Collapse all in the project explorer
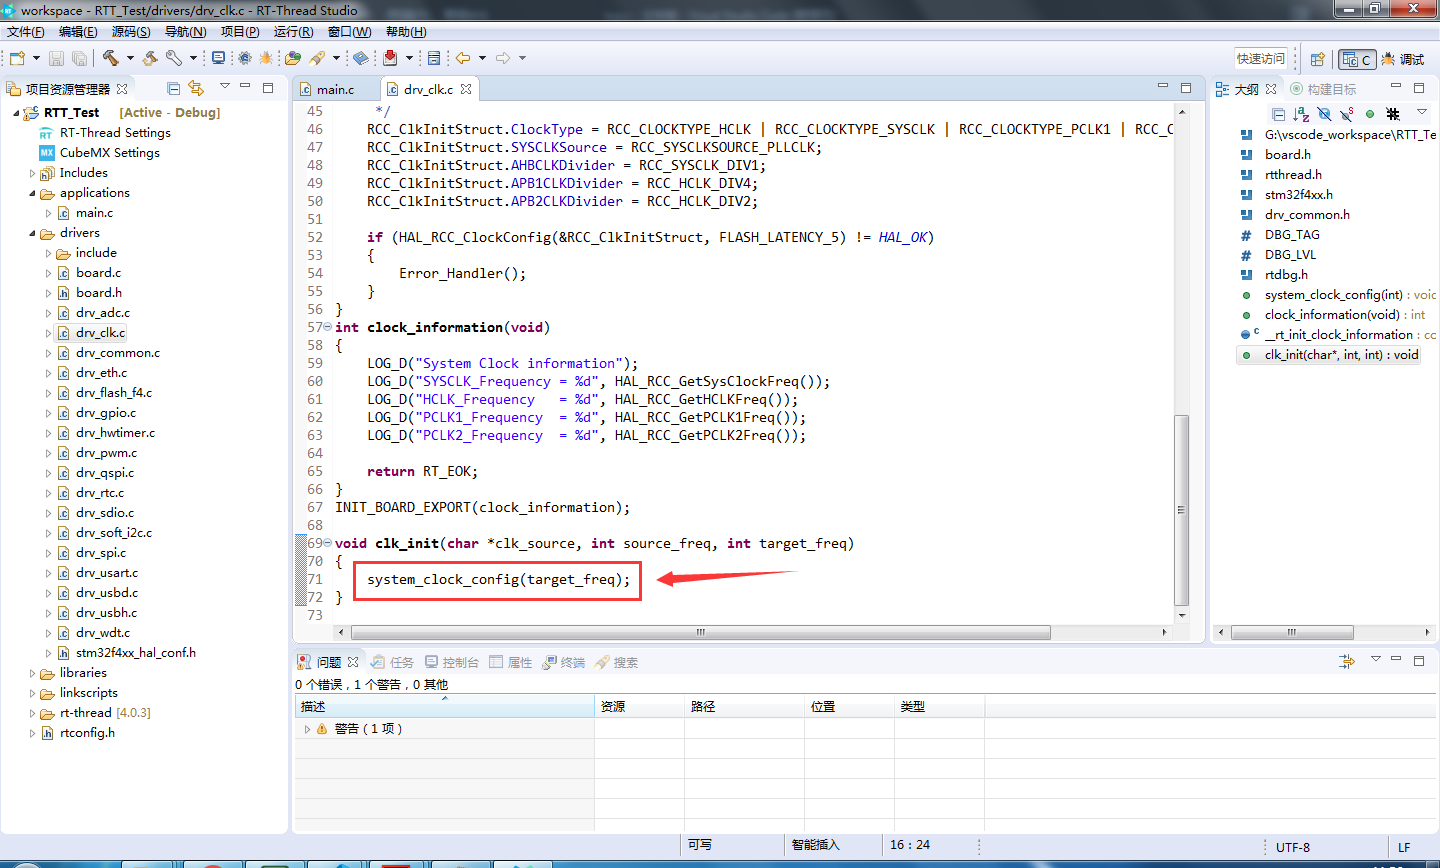 tap(173, 88)
